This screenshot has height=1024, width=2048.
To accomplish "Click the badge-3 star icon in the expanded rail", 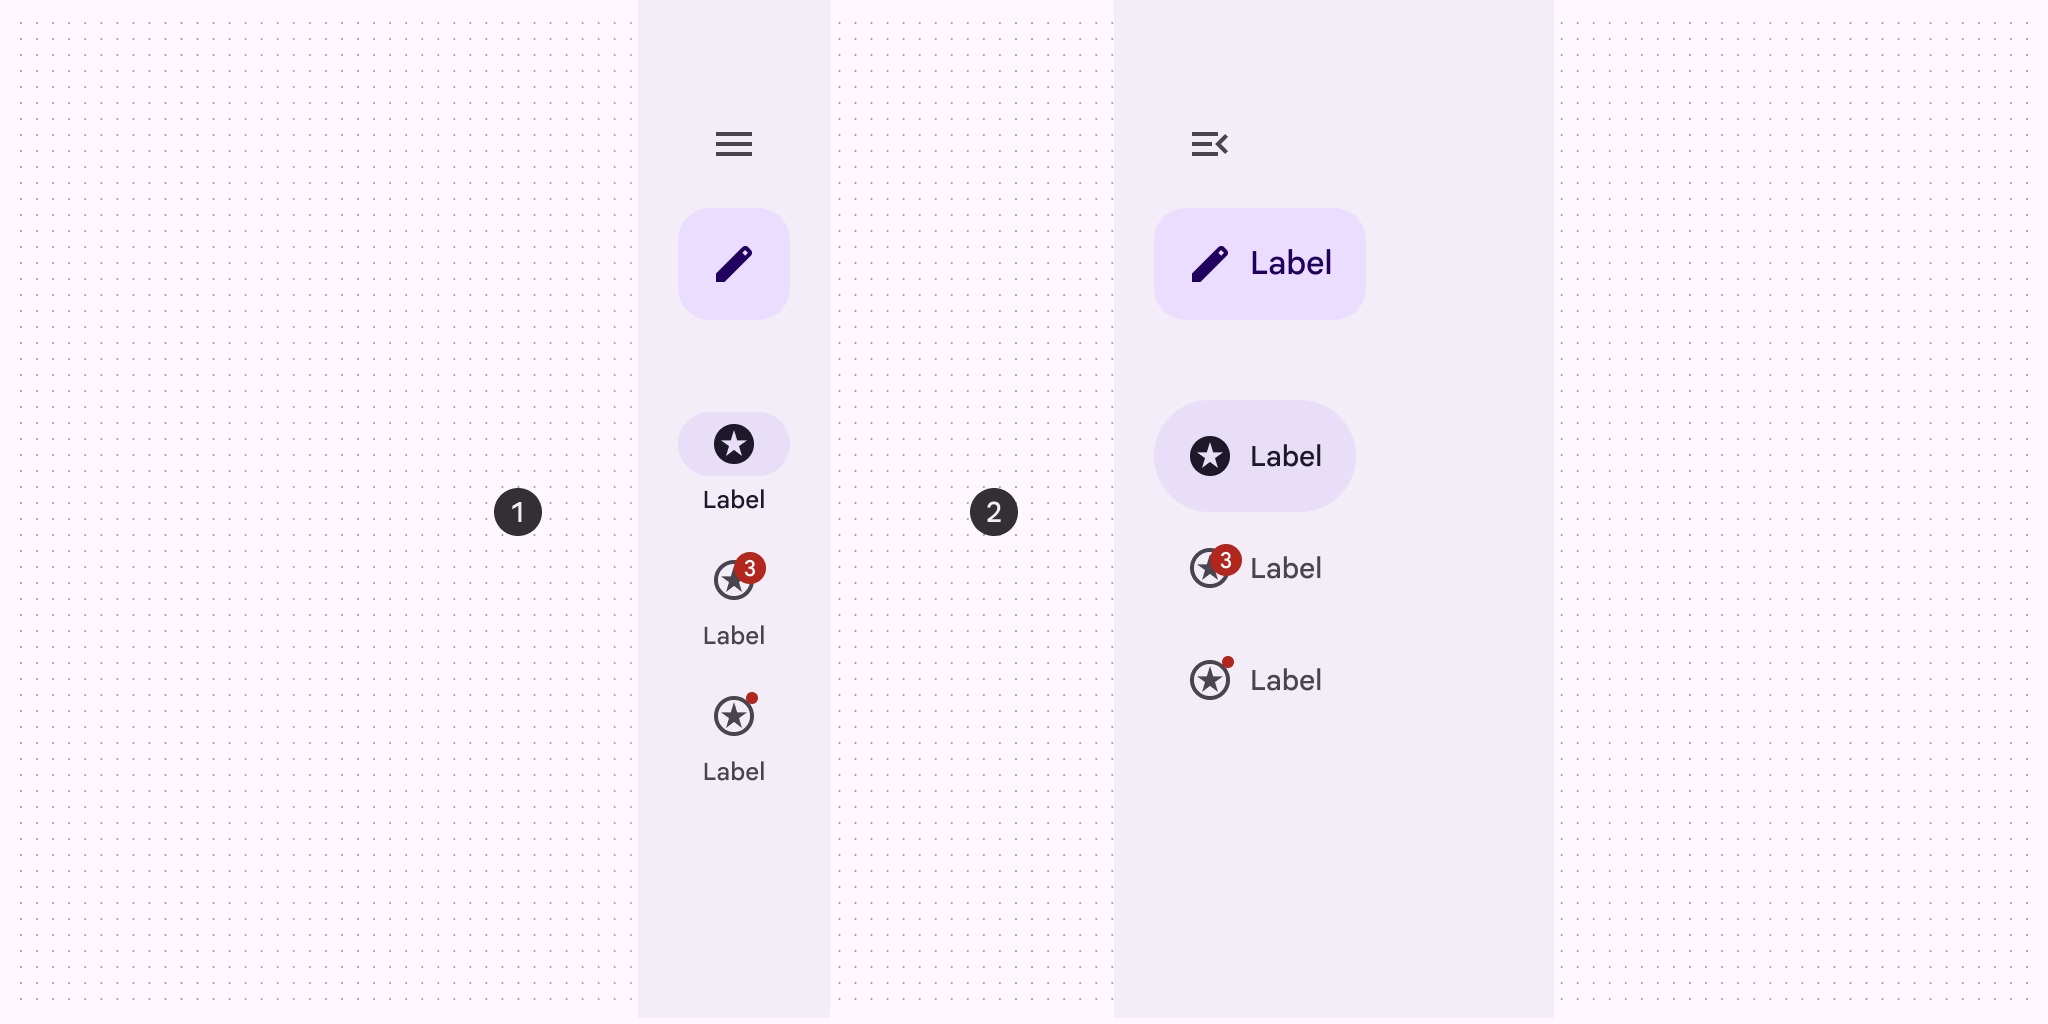I will point(1206,571).
